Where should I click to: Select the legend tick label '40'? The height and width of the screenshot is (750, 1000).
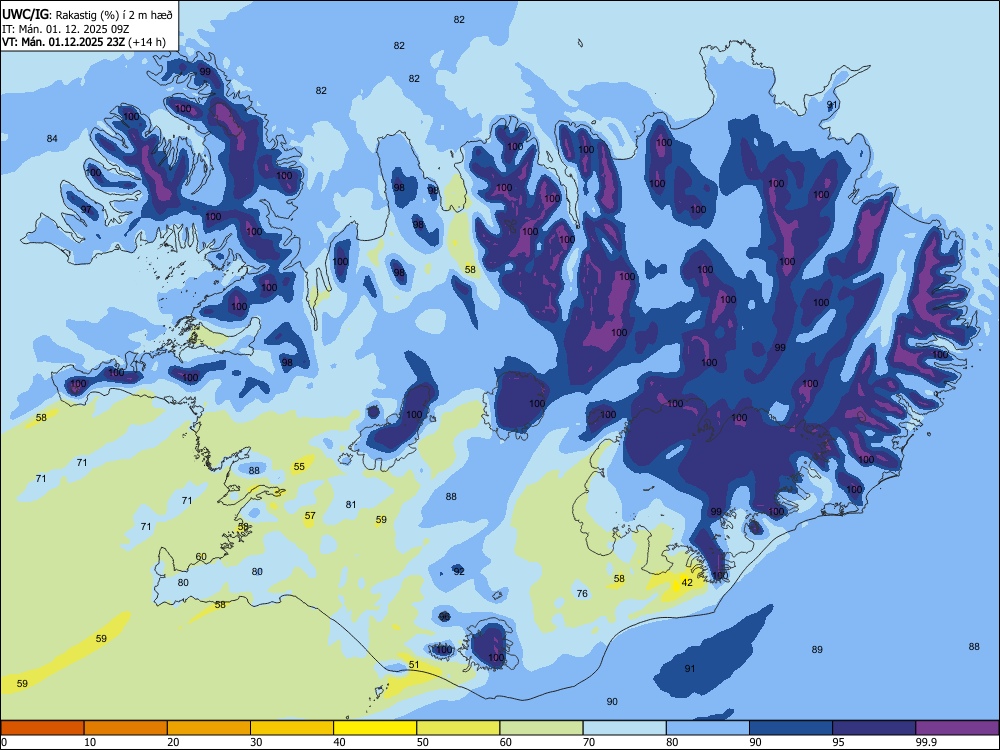point(340,742)
